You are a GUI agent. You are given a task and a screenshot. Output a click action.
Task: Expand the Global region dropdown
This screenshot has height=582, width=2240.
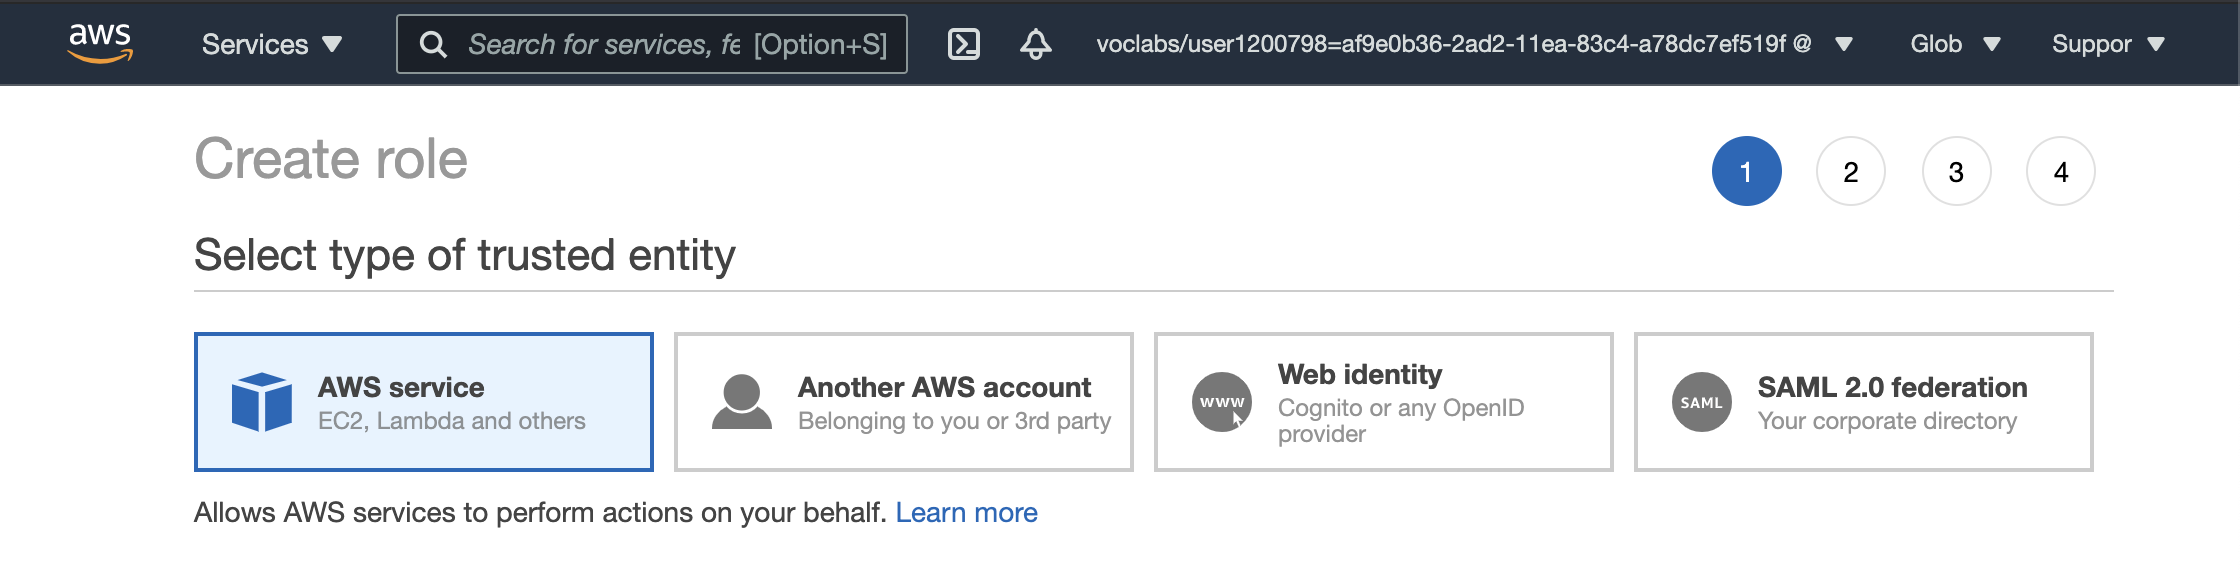[x=1954, y=44]
